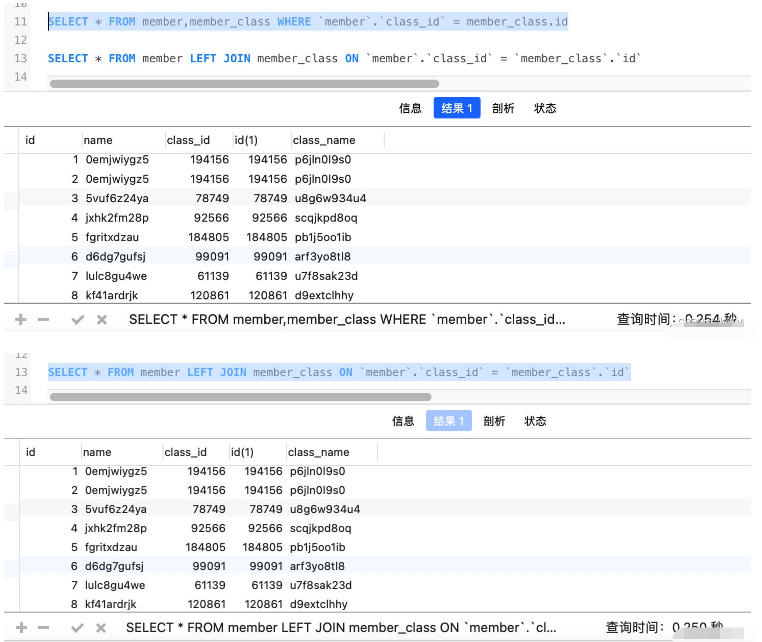Apply changes checkmark in the lower result grid
This screenshot has width=762, height=642.
[77, 628]
